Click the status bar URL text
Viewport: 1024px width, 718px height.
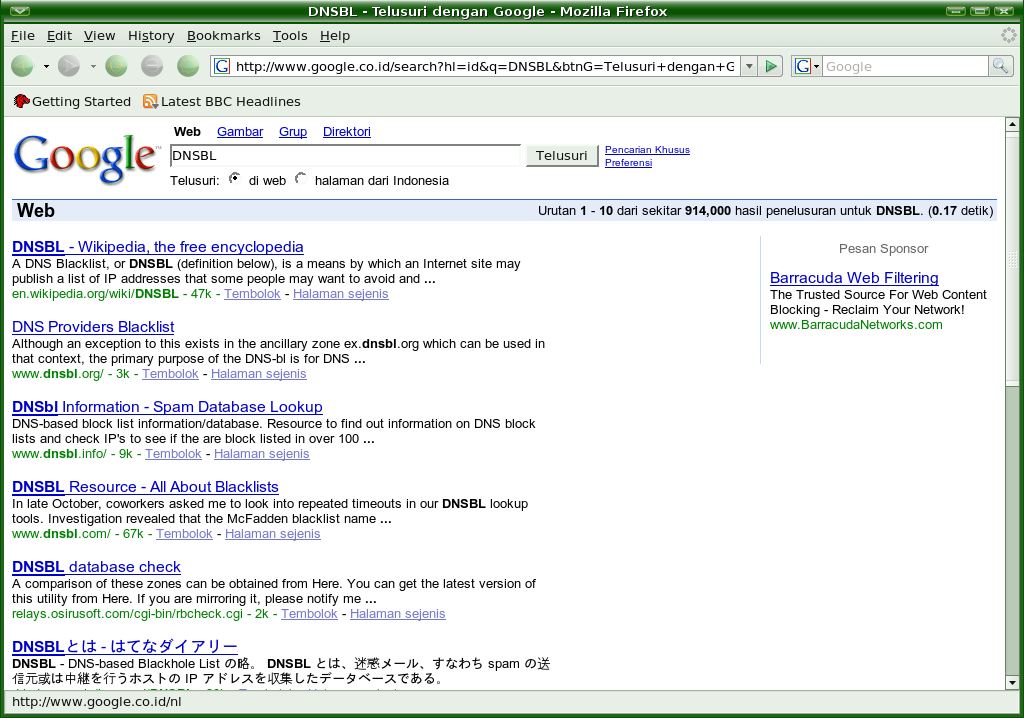[97, 702]
